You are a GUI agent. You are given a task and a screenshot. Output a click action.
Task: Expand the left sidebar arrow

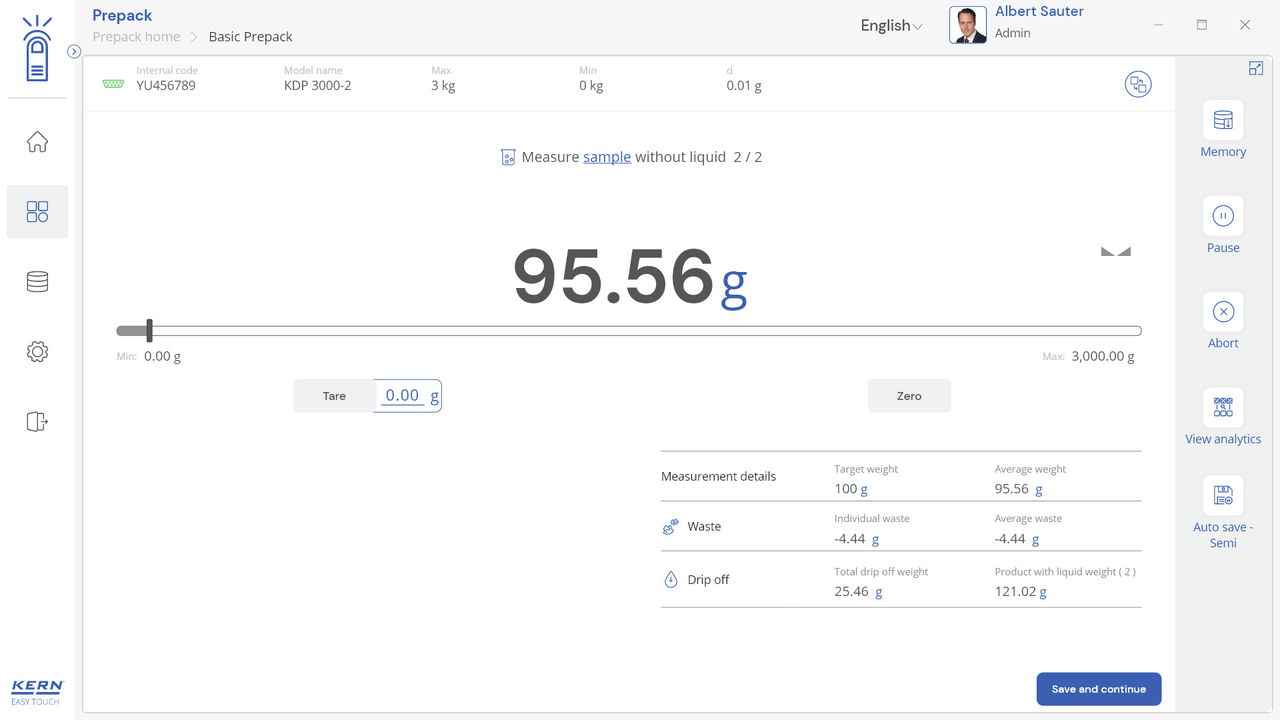[x=74, y=52]
